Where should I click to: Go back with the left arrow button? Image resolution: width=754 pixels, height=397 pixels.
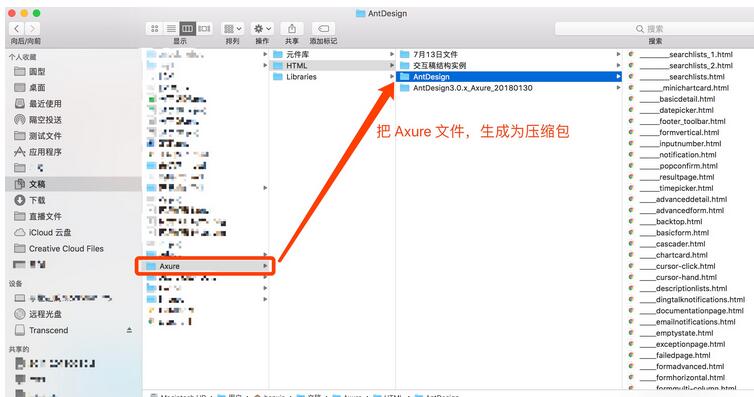[x=17, y=29]
